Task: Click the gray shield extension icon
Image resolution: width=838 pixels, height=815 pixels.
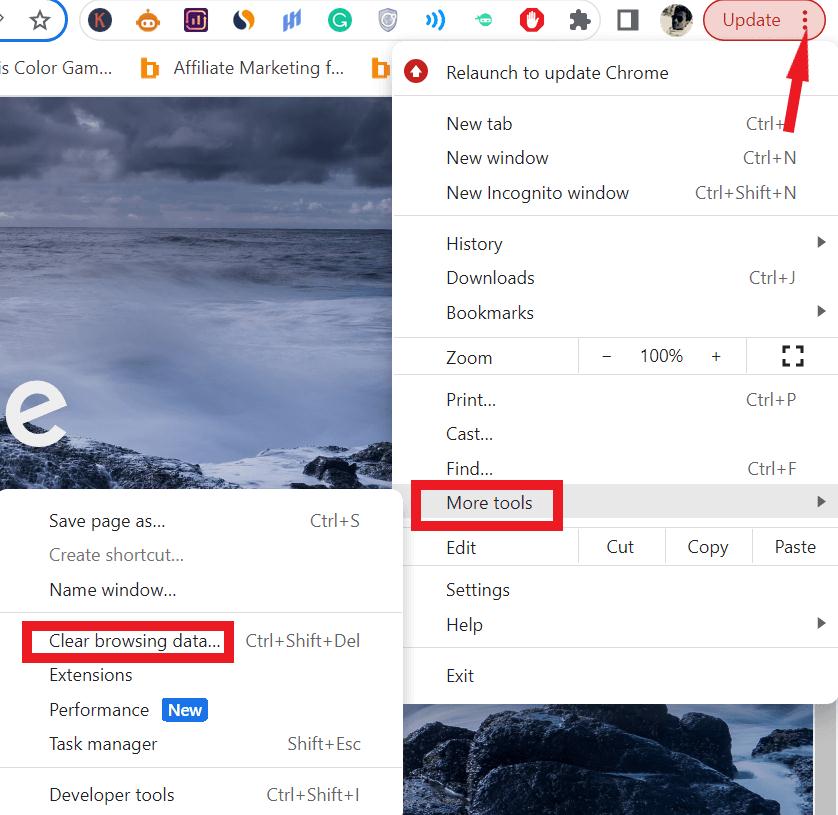Action: 387,21
